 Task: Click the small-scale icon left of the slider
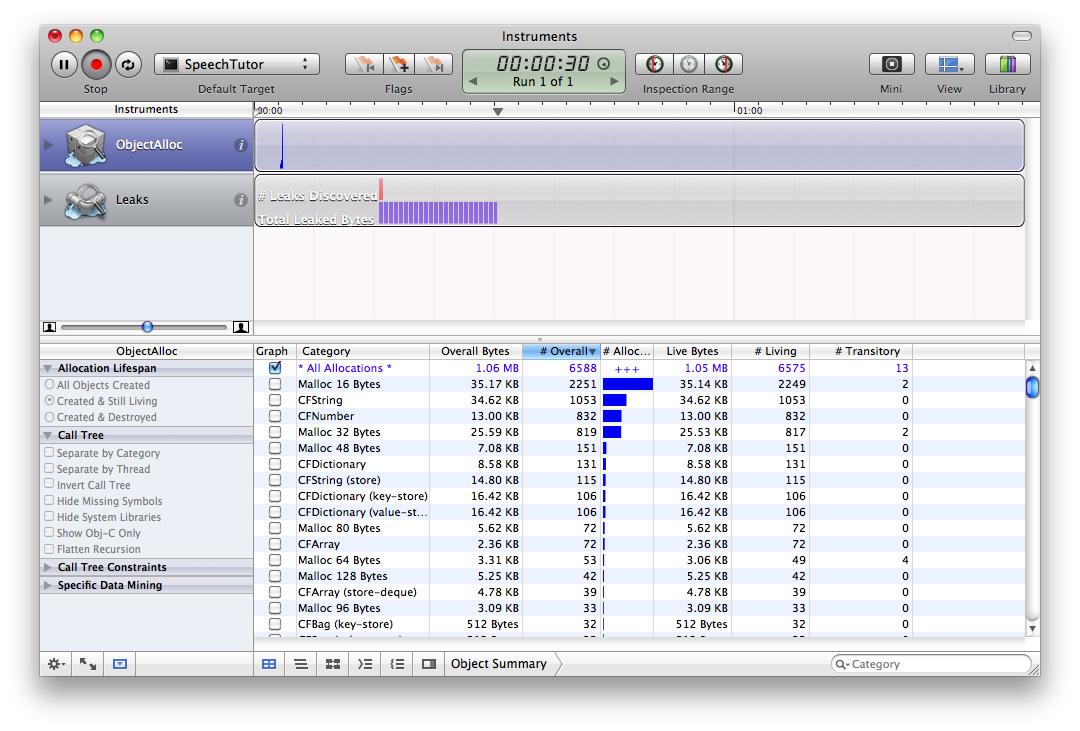point(50,327)
